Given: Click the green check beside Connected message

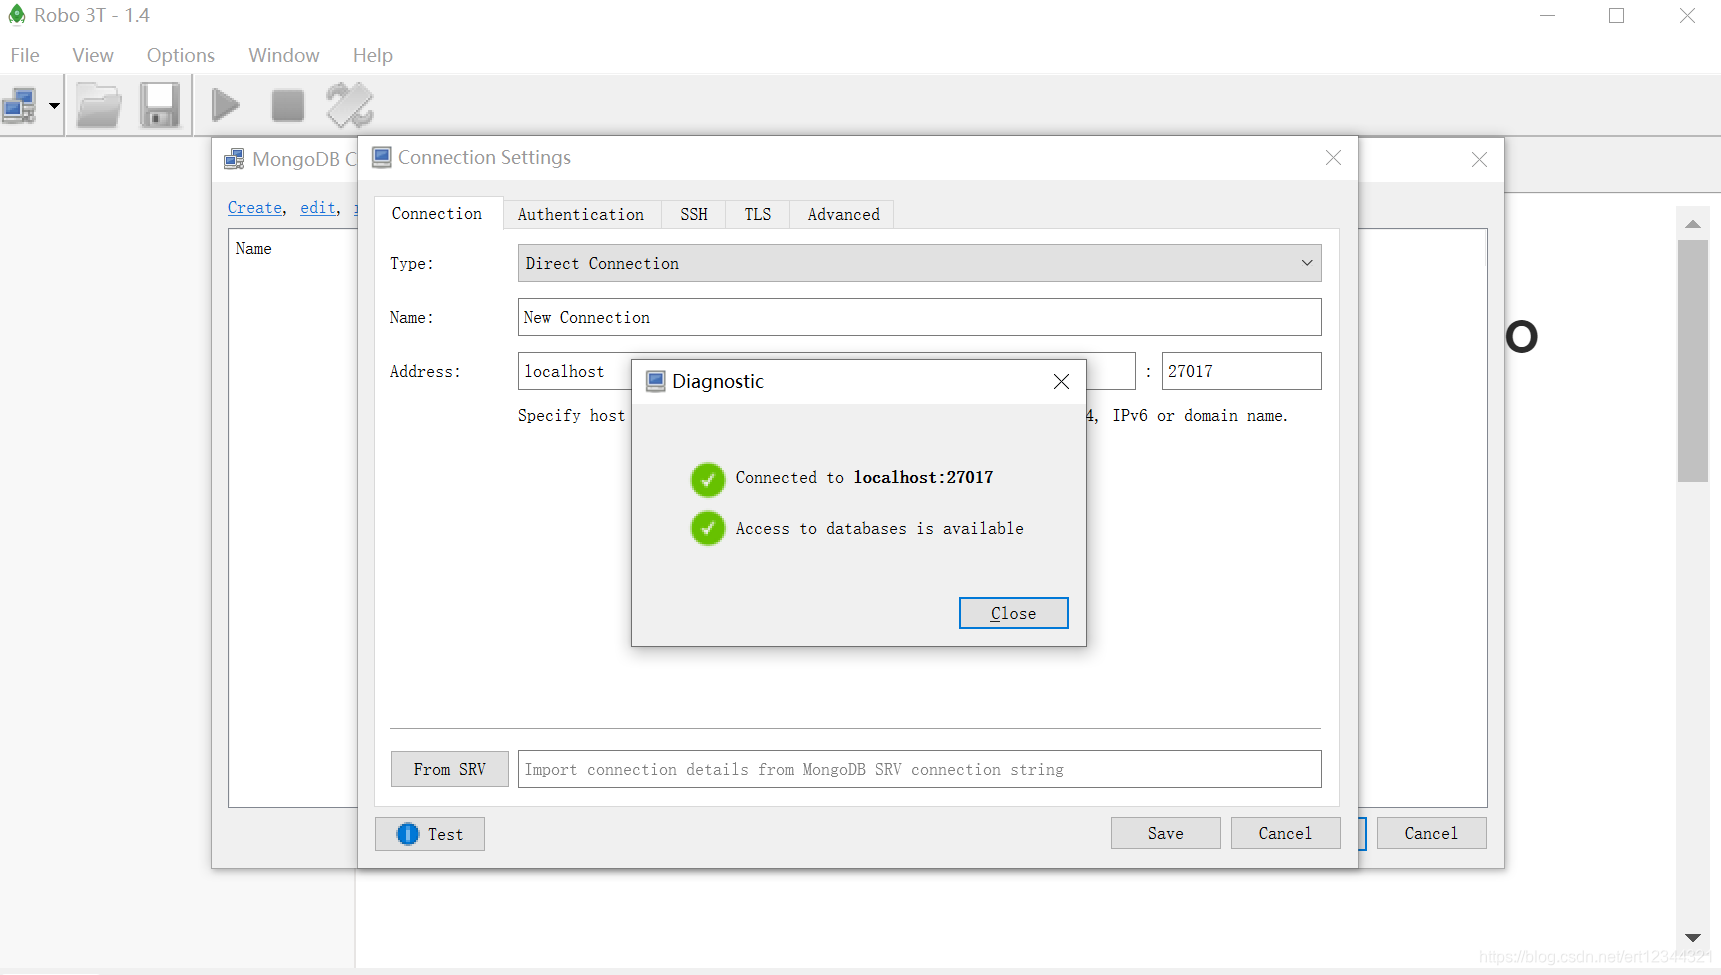Looking at the screenshot, I should pos(708,480).
